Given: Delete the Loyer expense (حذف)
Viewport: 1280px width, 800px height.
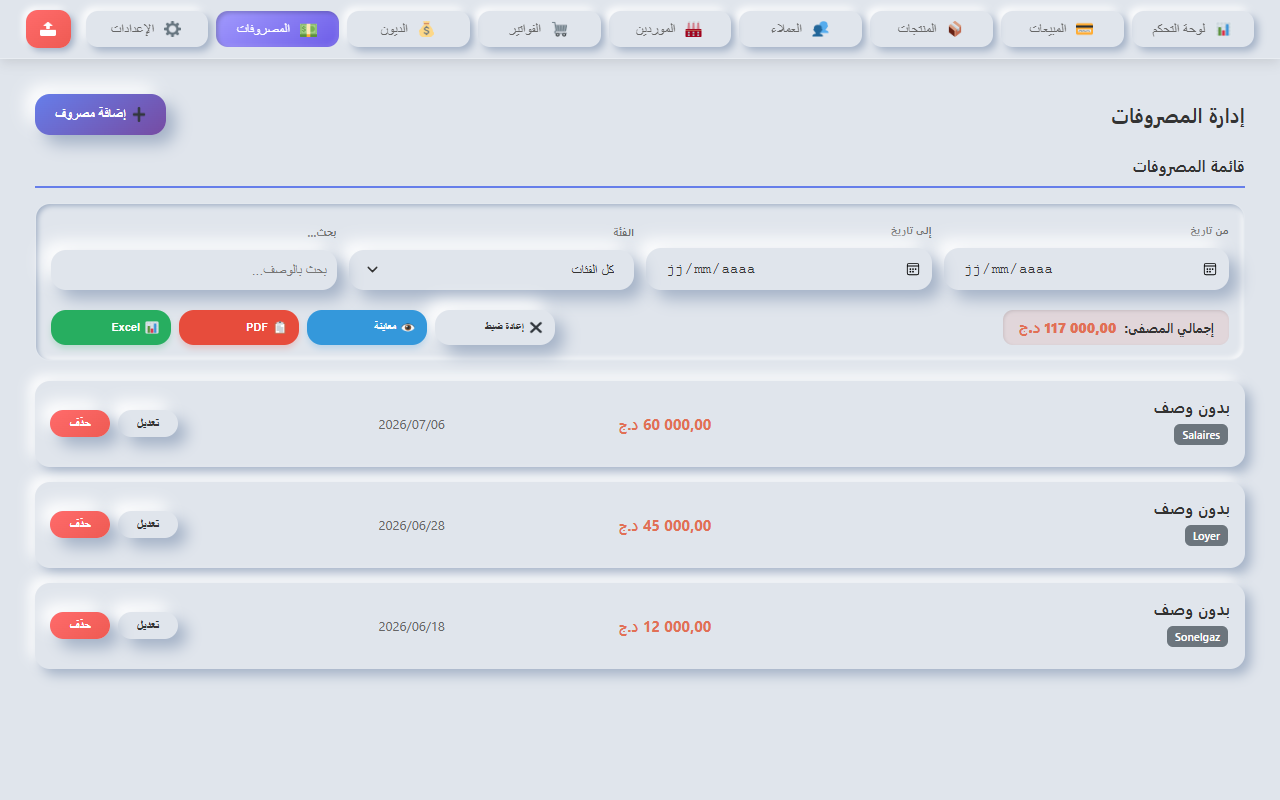Looking at the screenshot, I should 80,524.
